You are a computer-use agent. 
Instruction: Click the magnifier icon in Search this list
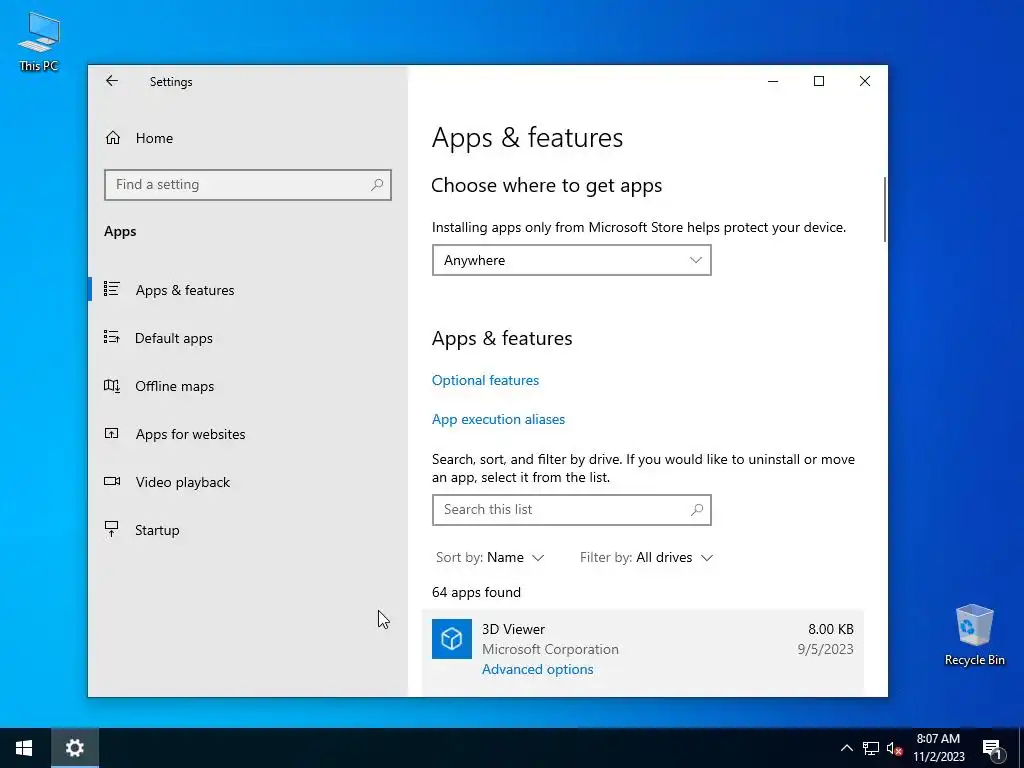pyautogui.click(x=697, y=509)
